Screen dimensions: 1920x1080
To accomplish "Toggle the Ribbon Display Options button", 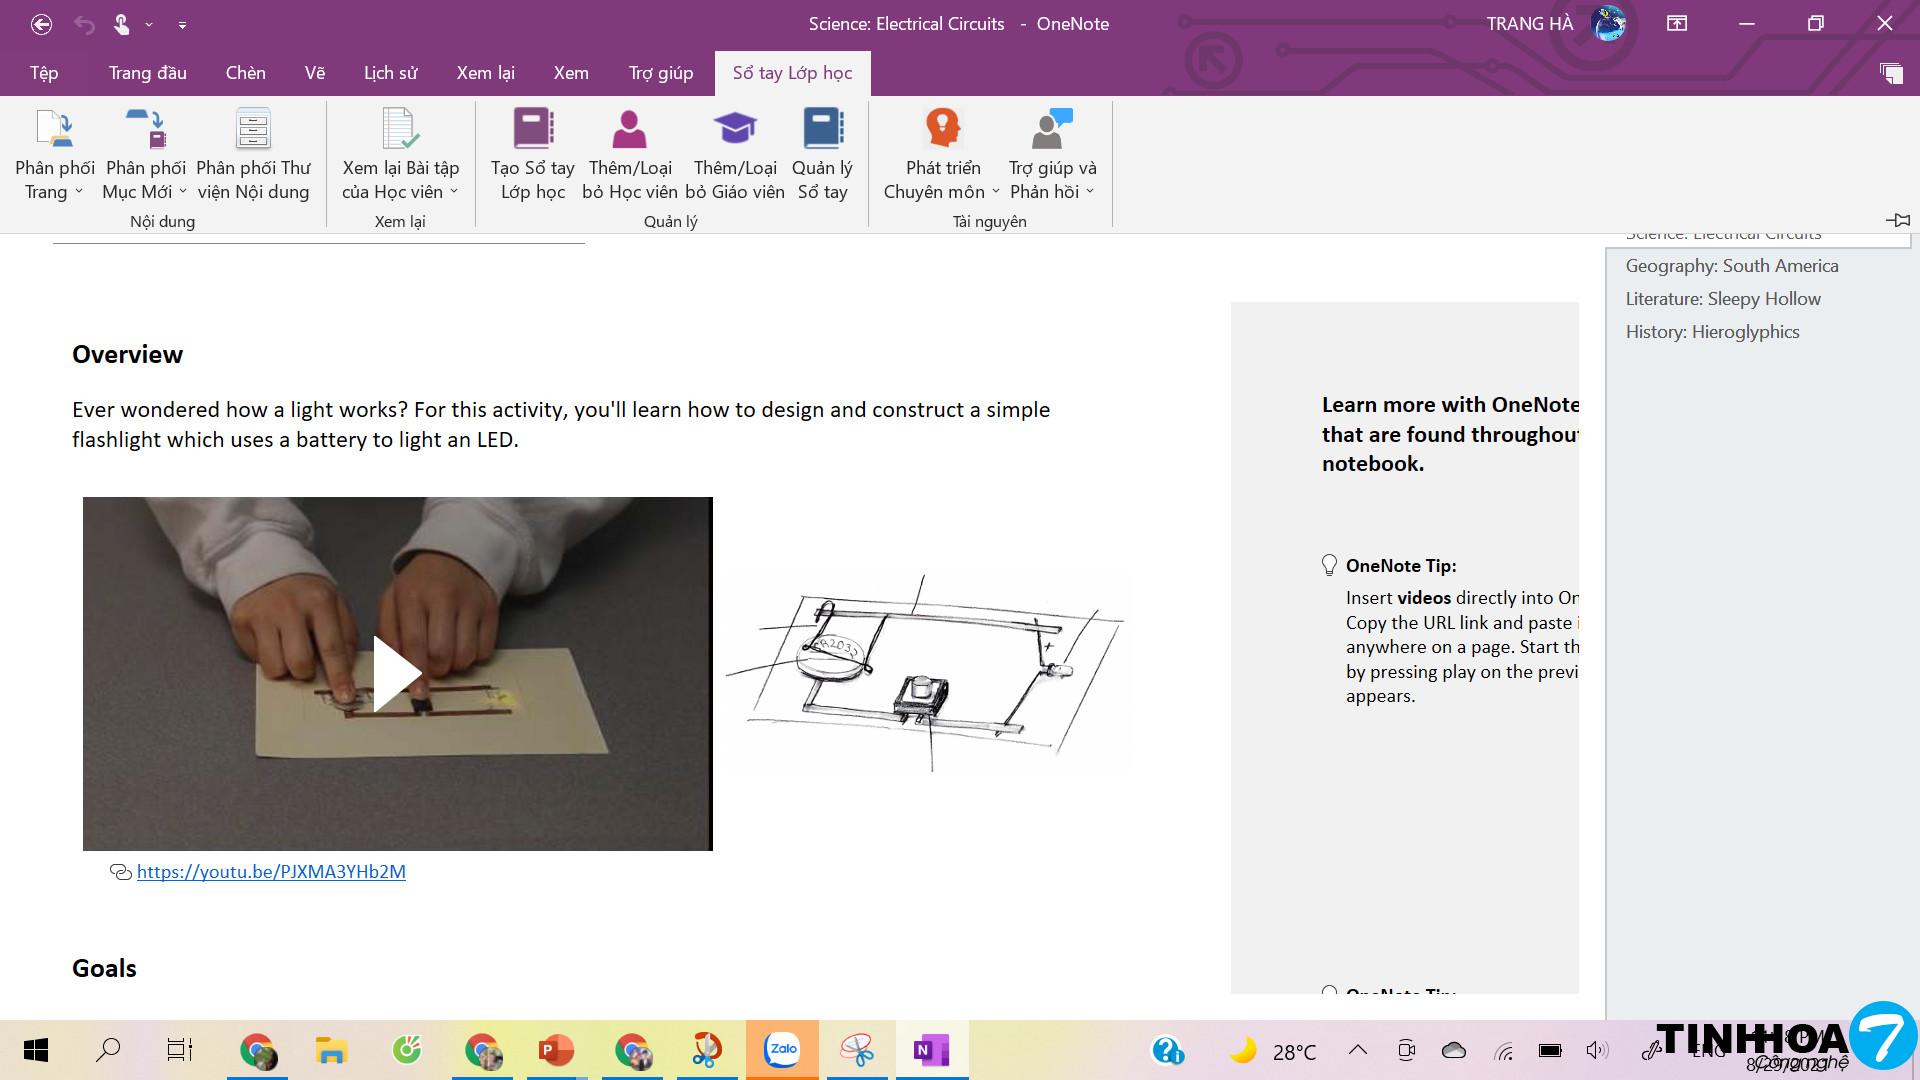I will point(1677,24).
